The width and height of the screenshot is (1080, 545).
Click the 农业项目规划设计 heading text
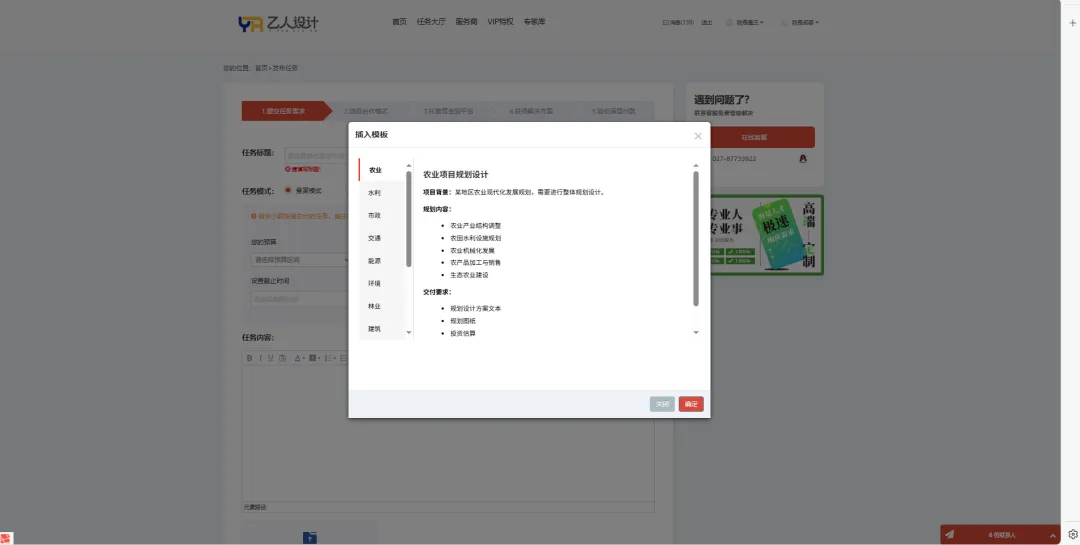tap(455, 175)
